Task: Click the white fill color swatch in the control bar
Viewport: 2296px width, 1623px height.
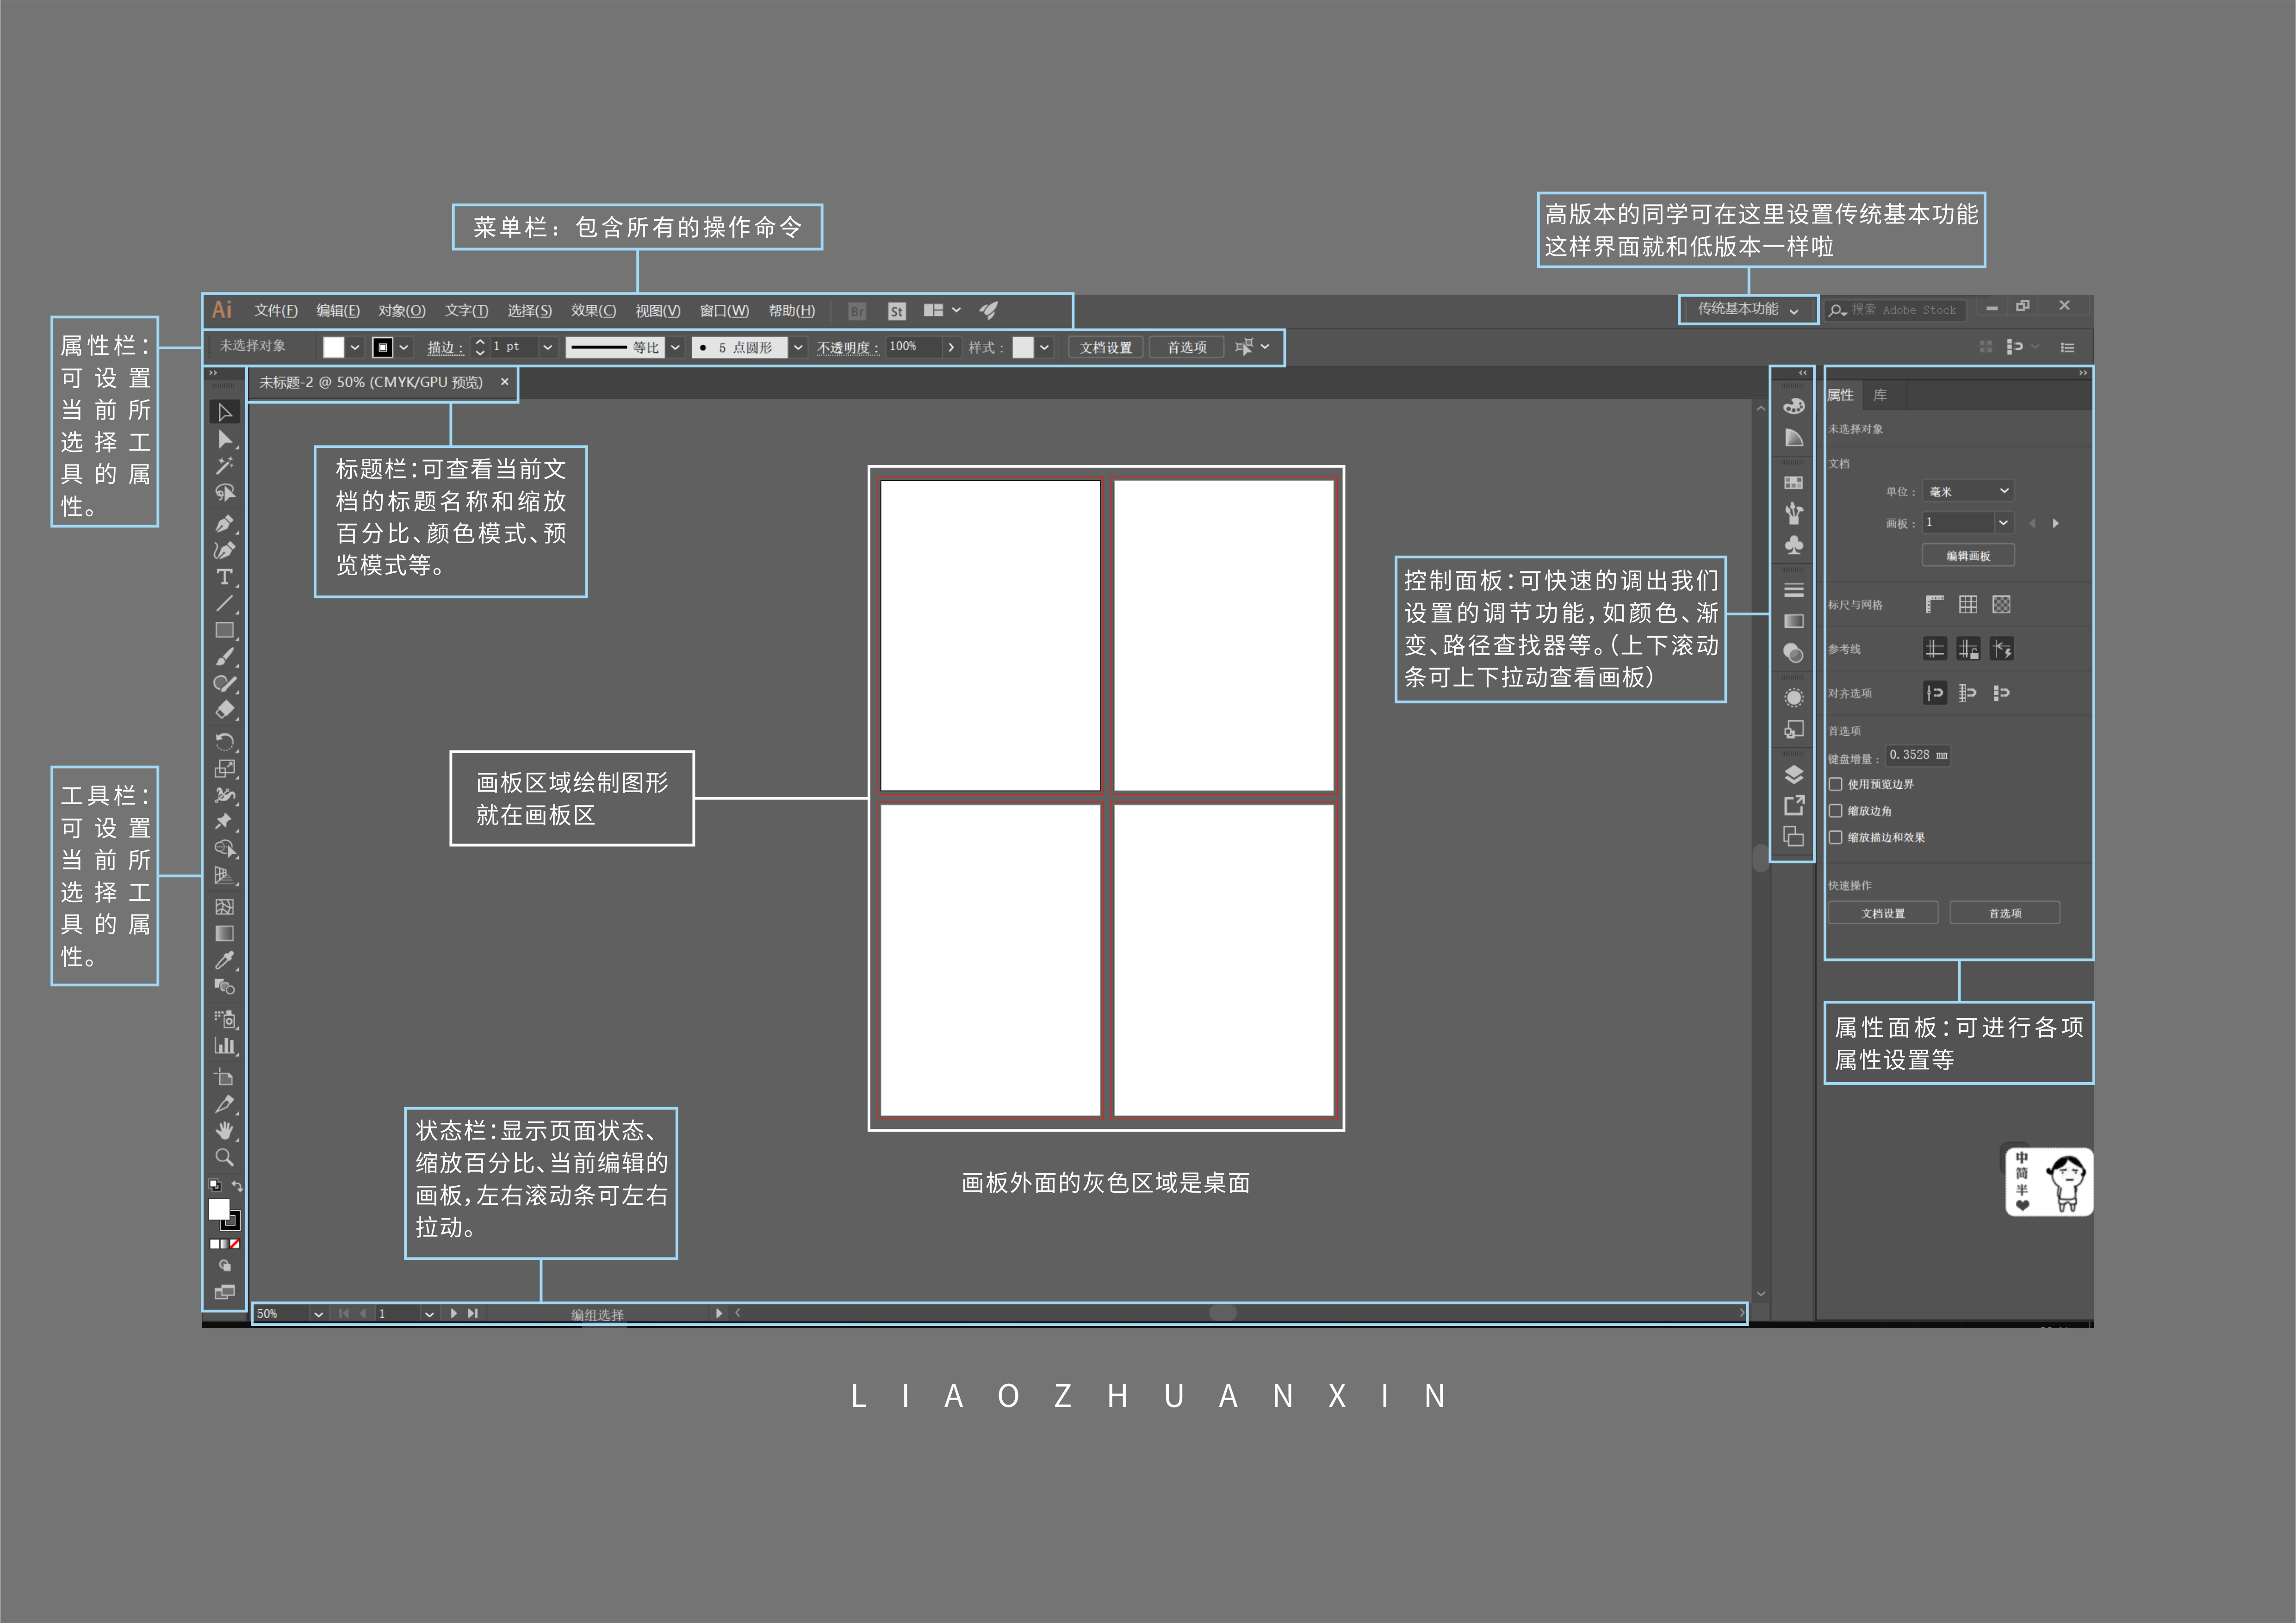Action: [333, 347]
